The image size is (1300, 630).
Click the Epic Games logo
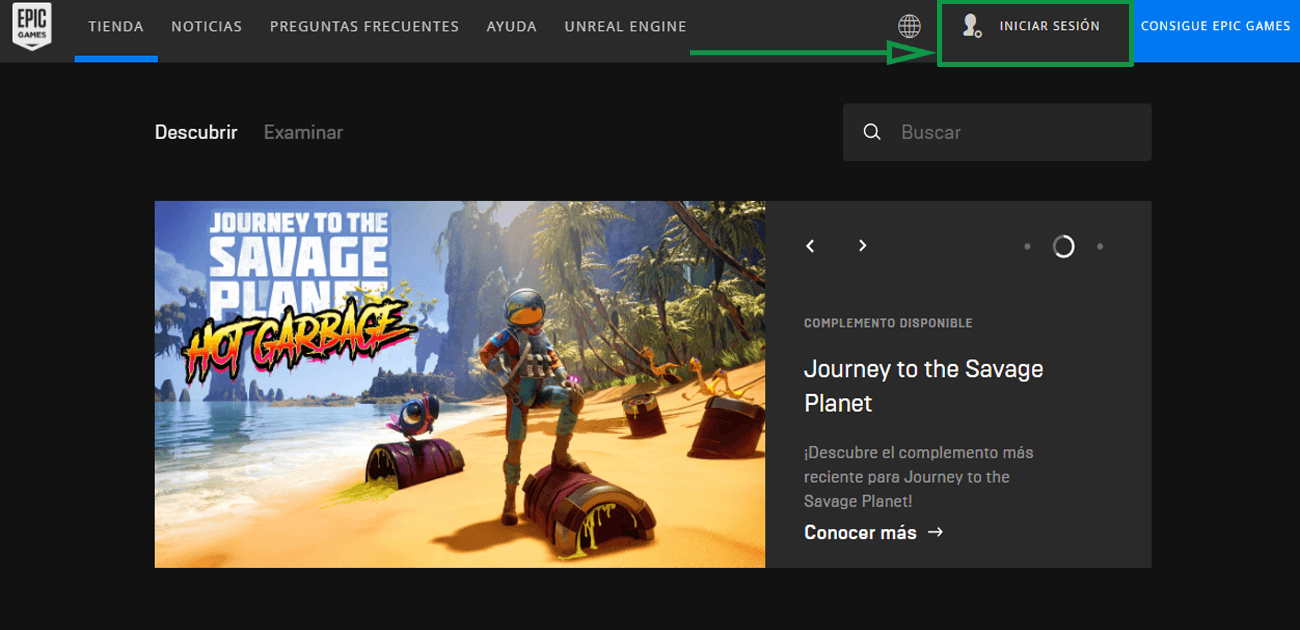[31, 26]
